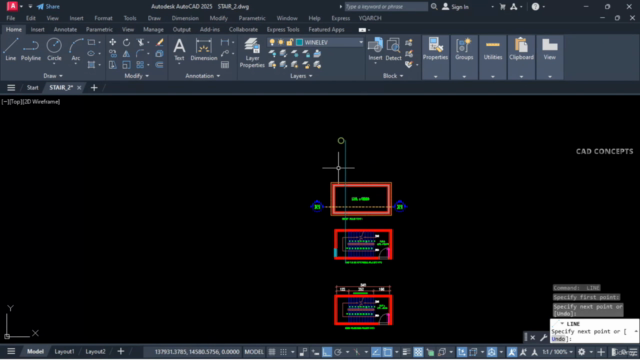Viewport: 640px width, 360px height.
Task: Add a new drawing tab with plus
Action: [x=94, y=88]
